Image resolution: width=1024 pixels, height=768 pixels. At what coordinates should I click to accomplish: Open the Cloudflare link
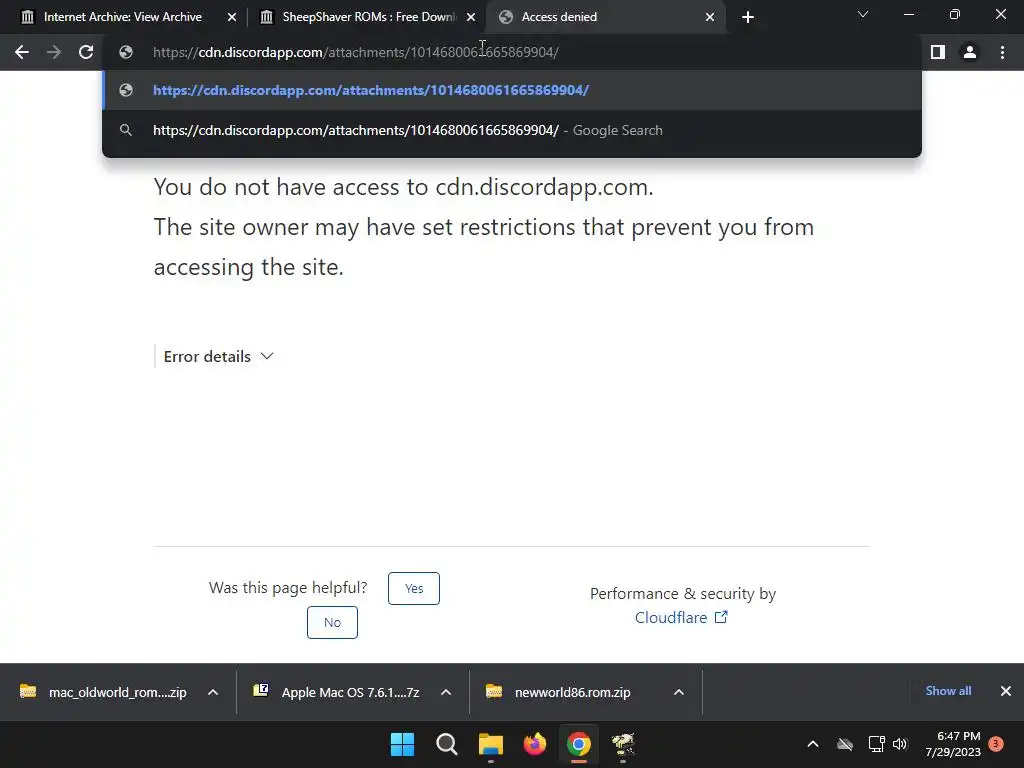point(681,617)
